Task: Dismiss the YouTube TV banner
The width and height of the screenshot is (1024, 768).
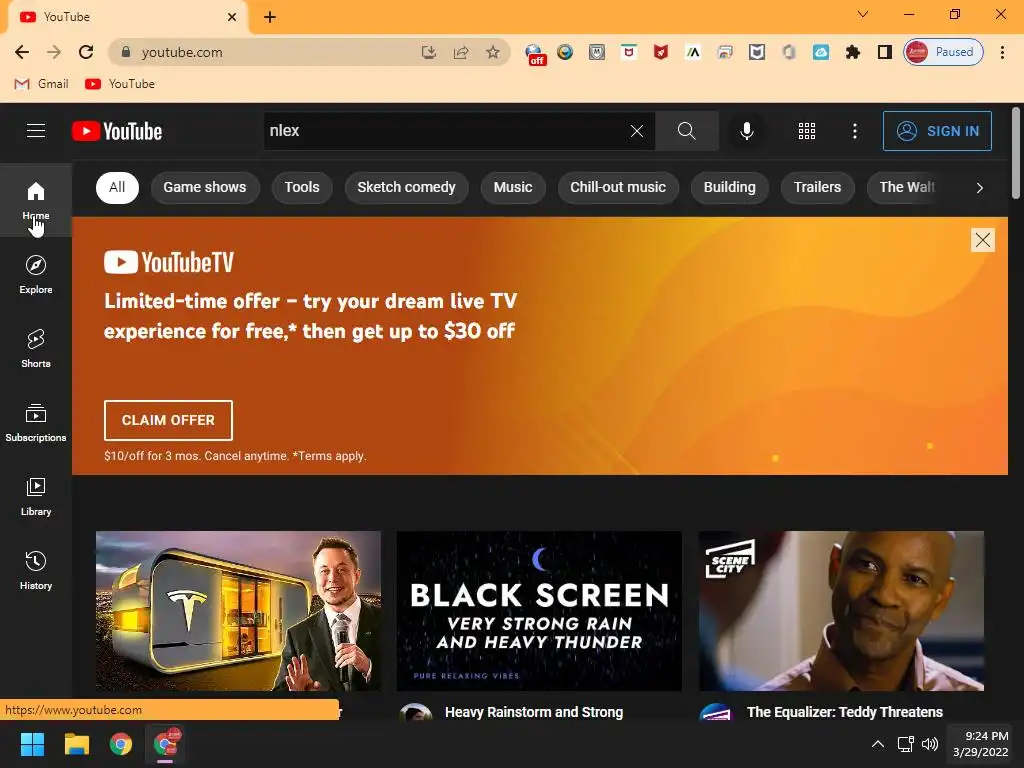Action: (982, 240)
